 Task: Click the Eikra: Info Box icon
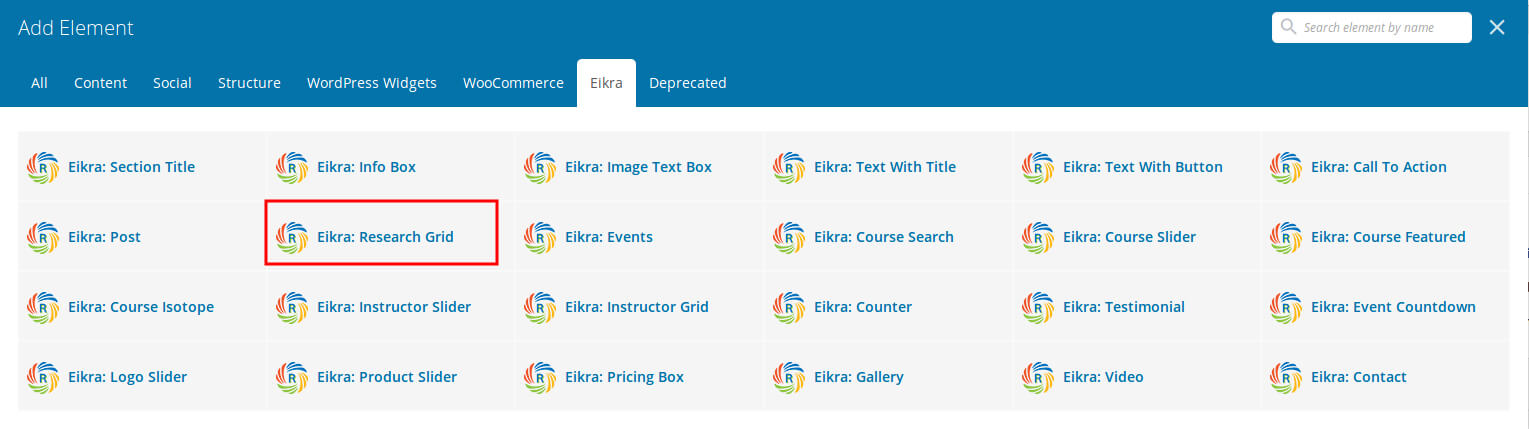(292, 167)
